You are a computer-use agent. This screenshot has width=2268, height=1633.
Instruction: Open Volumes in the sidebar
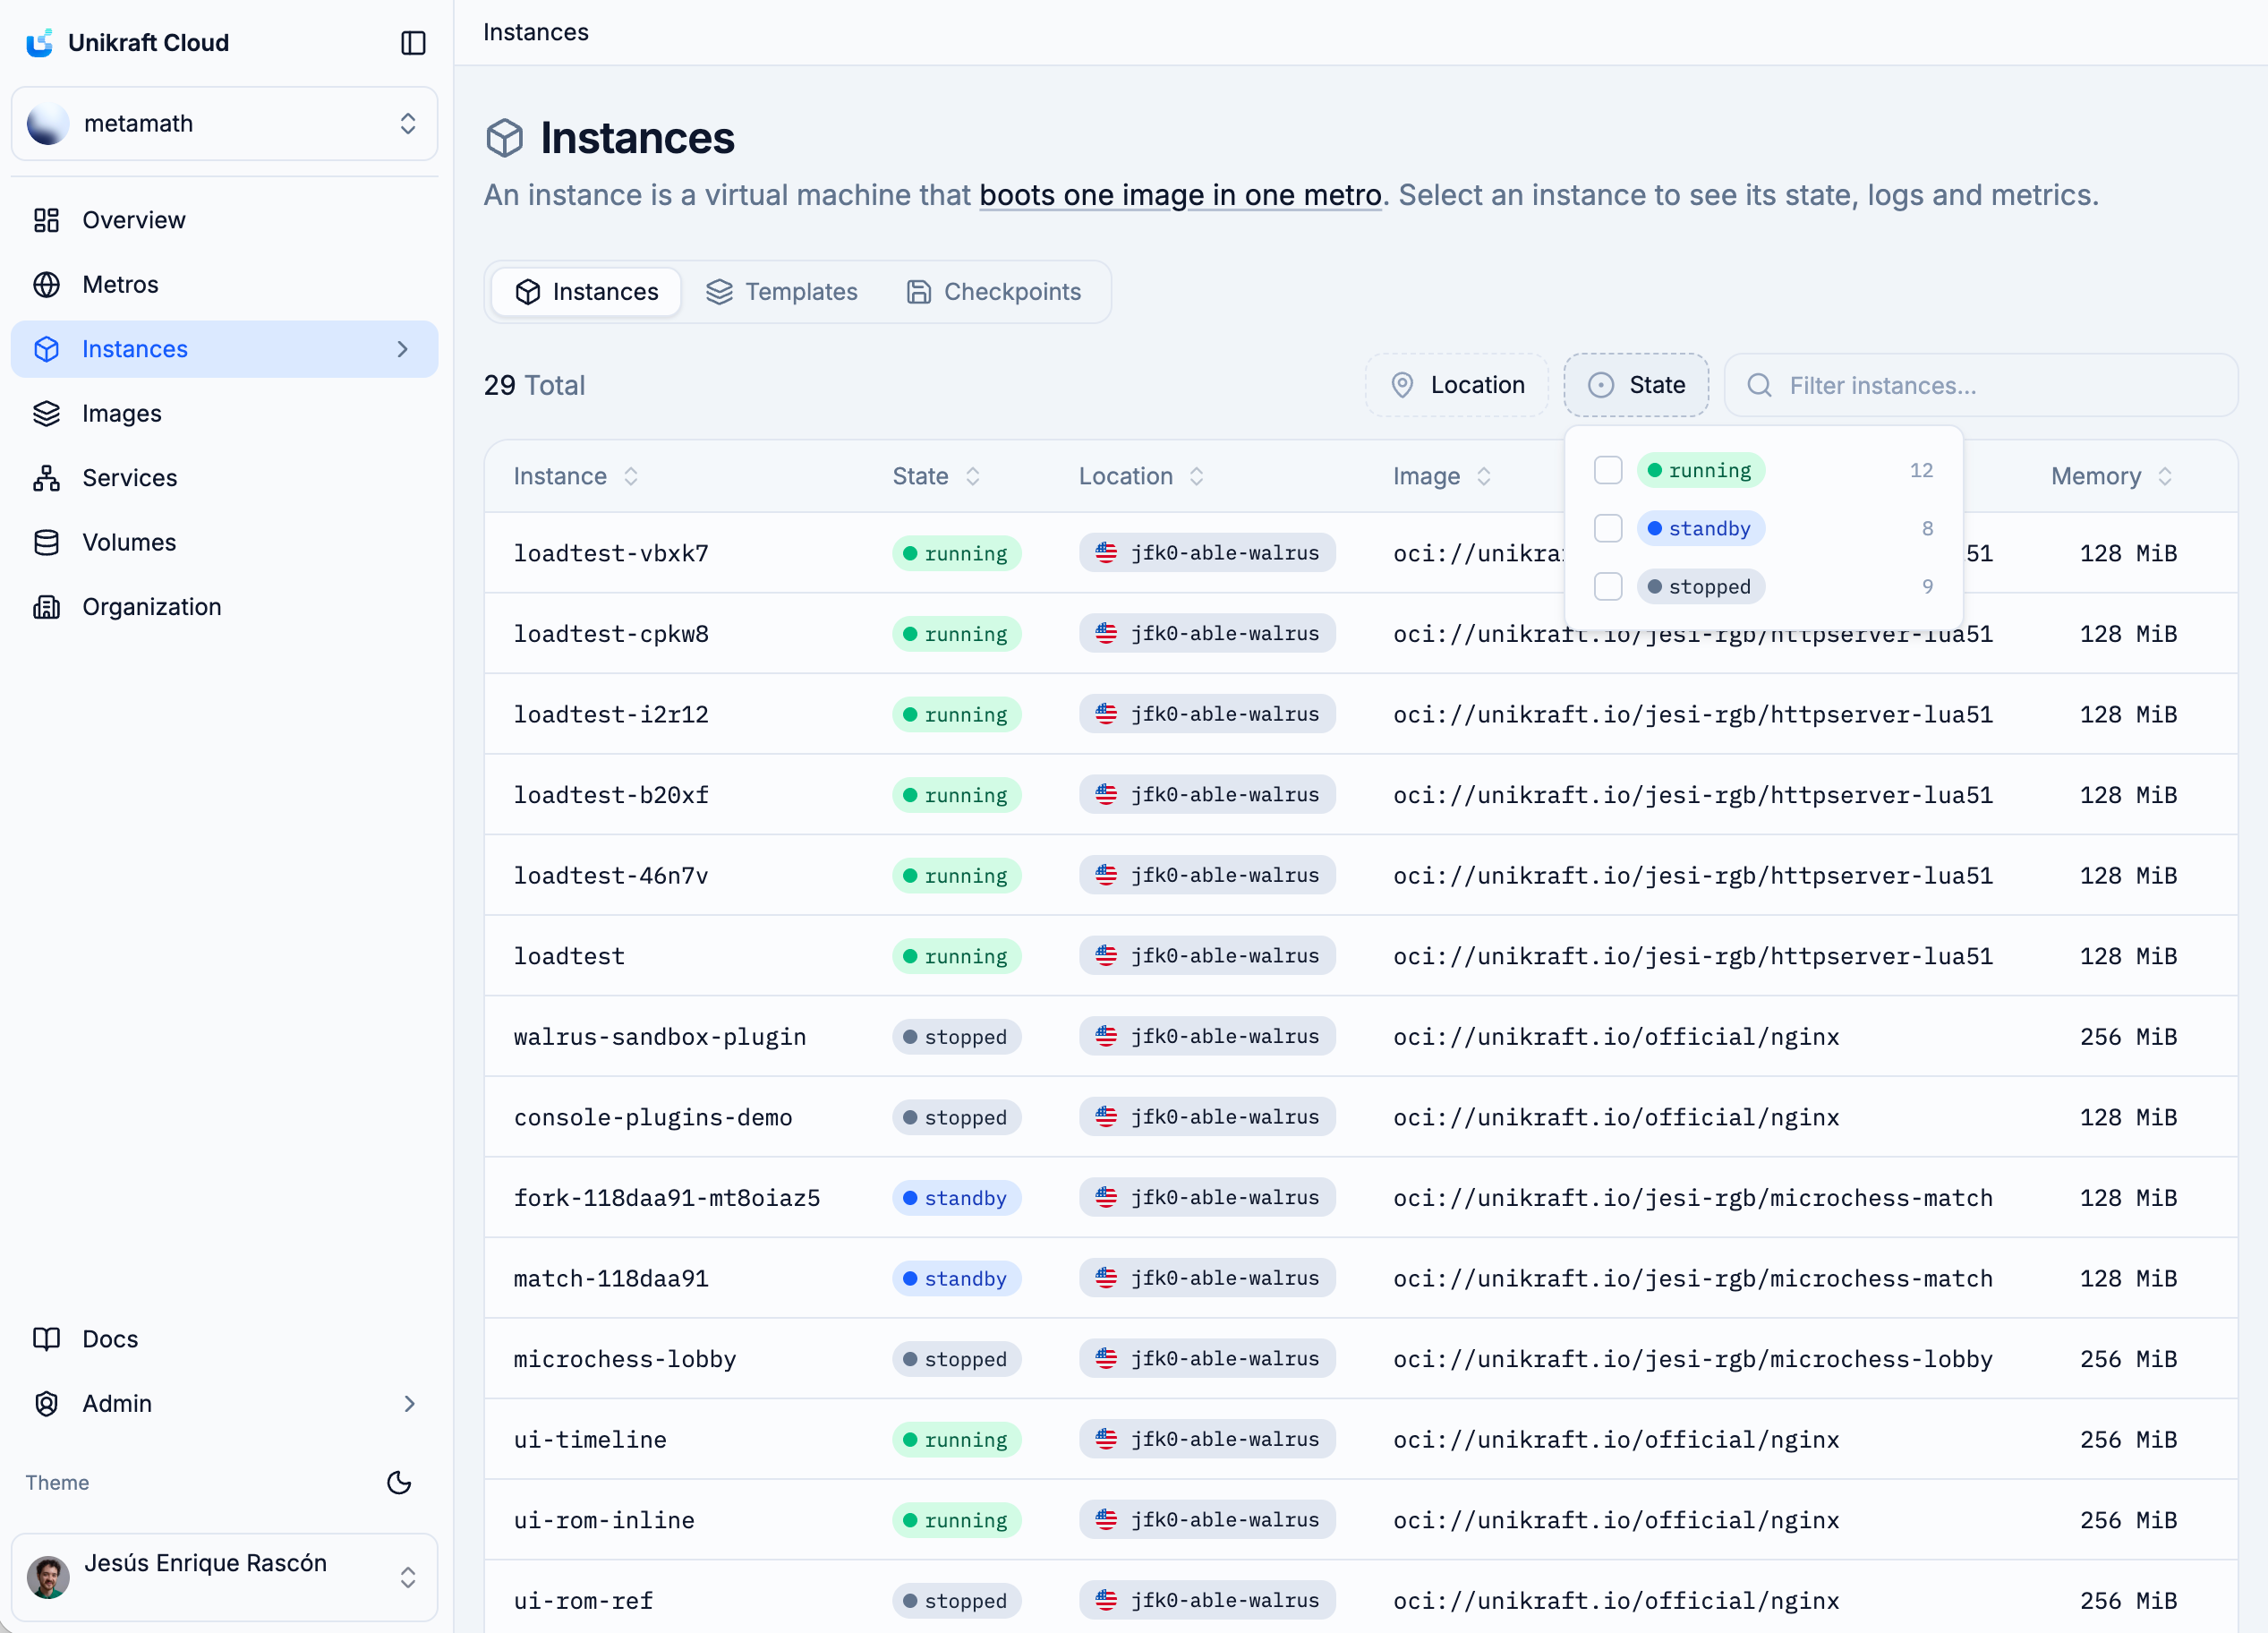[x=224, y=542]
